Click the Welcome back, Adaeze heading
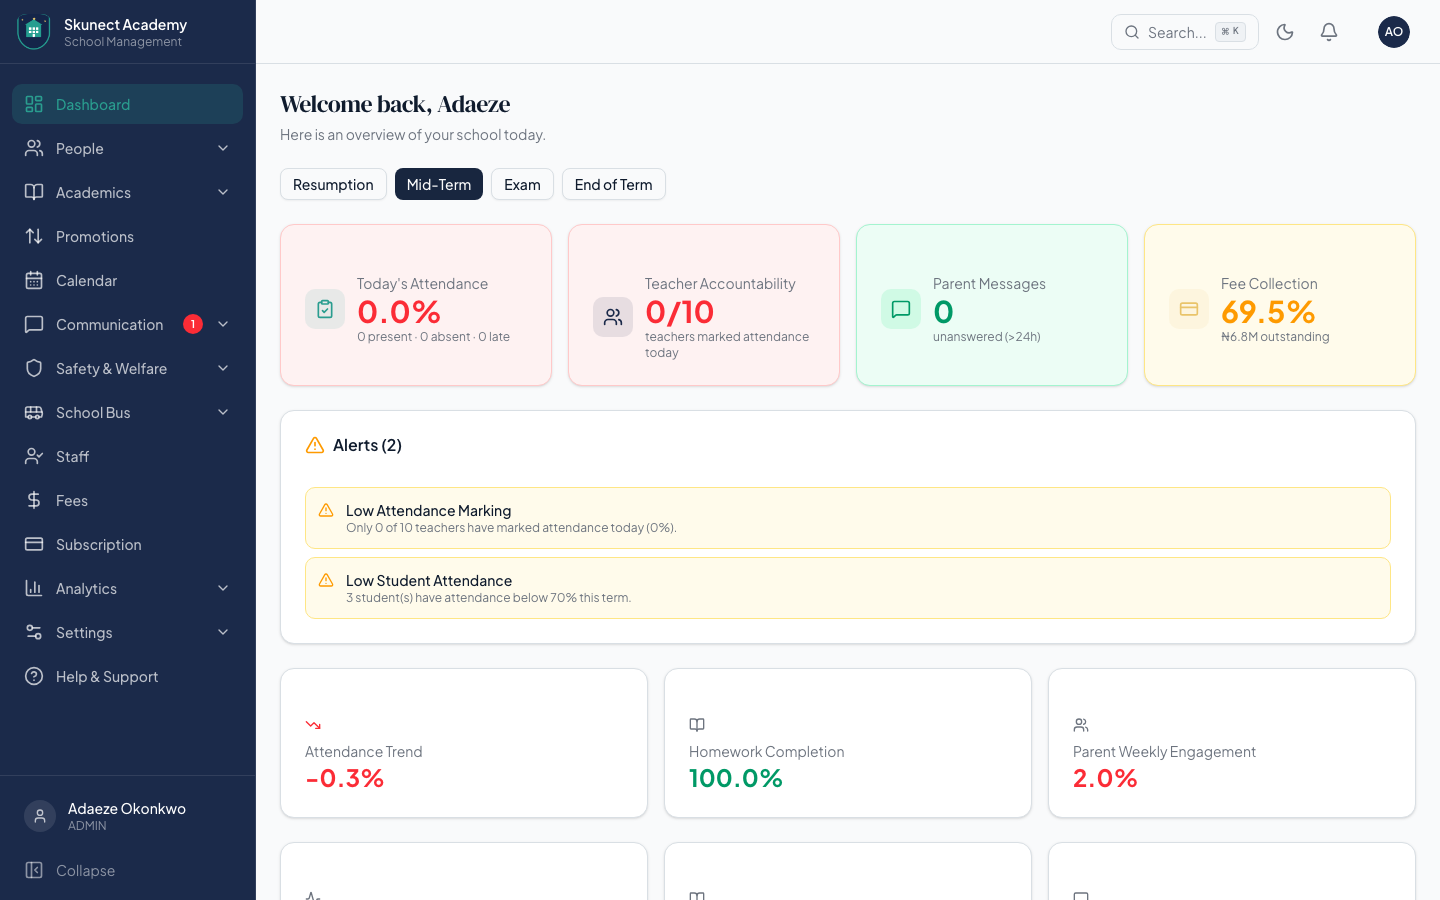 (395, 104)
